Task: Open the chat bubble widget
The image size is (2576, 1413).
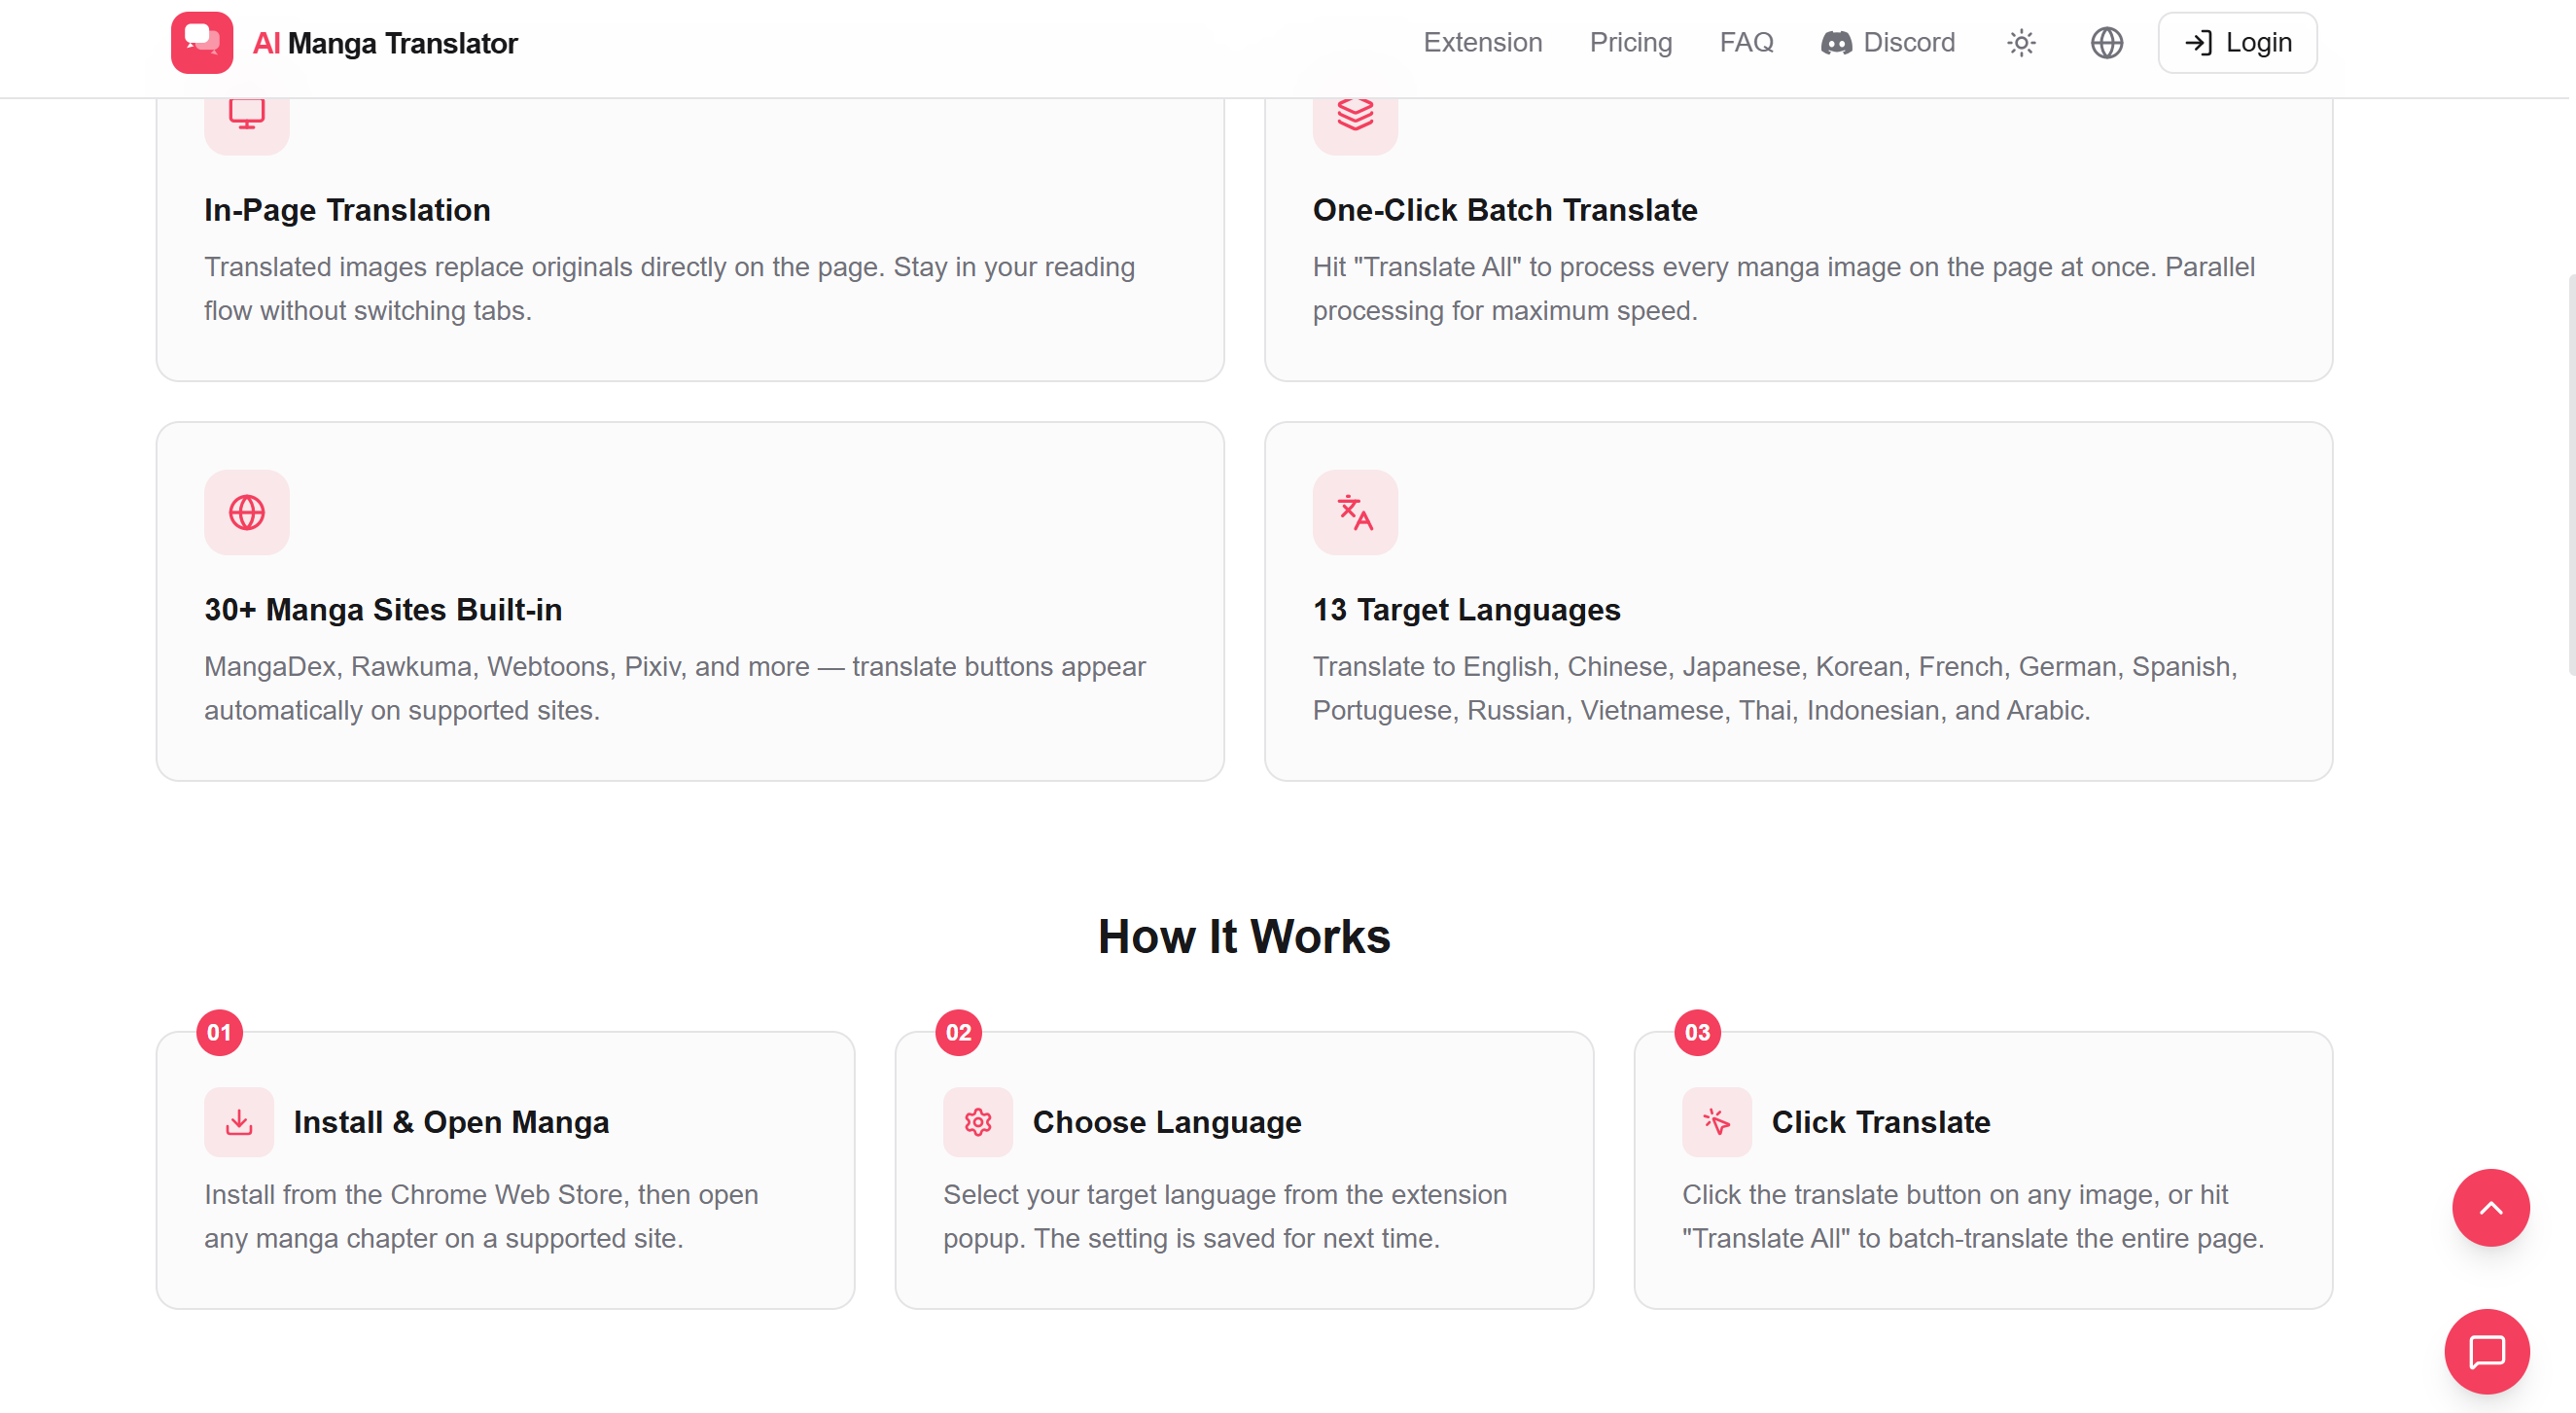Action: click(2486, 1351)
